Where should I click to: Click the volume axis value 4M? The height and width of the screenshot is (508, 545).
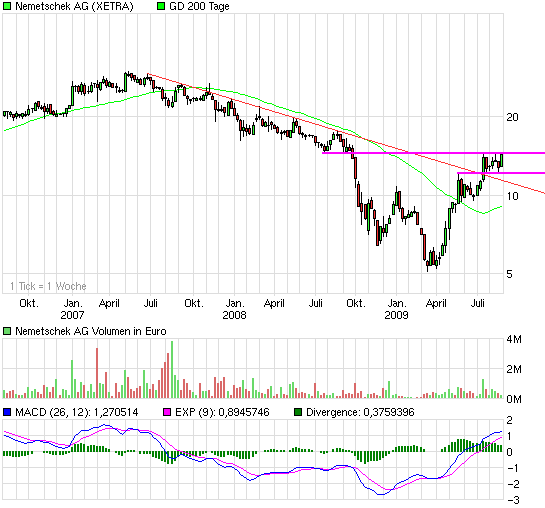514,339
